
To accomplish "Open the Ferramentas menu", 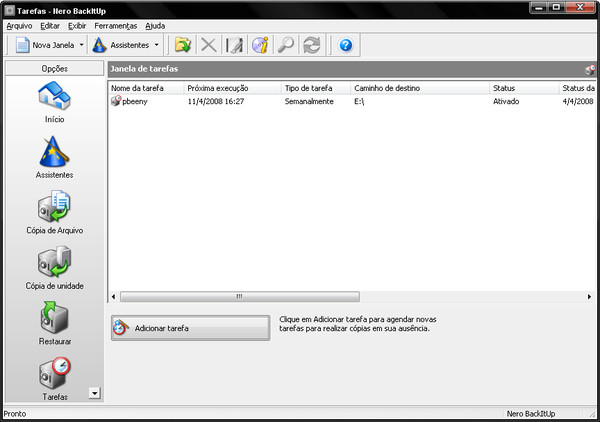I will [116, 26].
